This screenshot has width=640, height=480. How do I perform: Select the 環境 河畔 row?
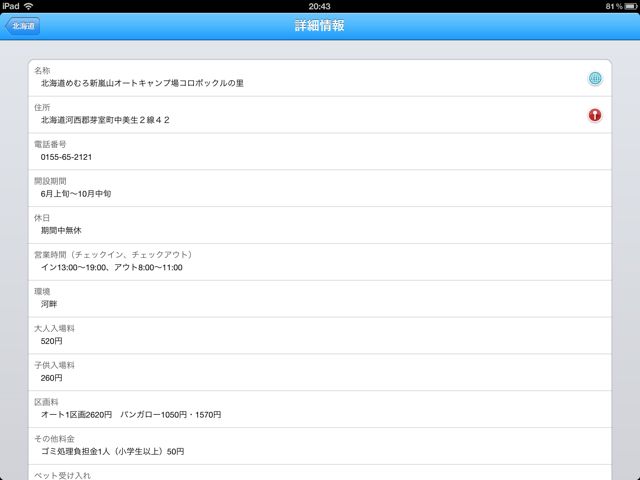[x=320, y=299]
